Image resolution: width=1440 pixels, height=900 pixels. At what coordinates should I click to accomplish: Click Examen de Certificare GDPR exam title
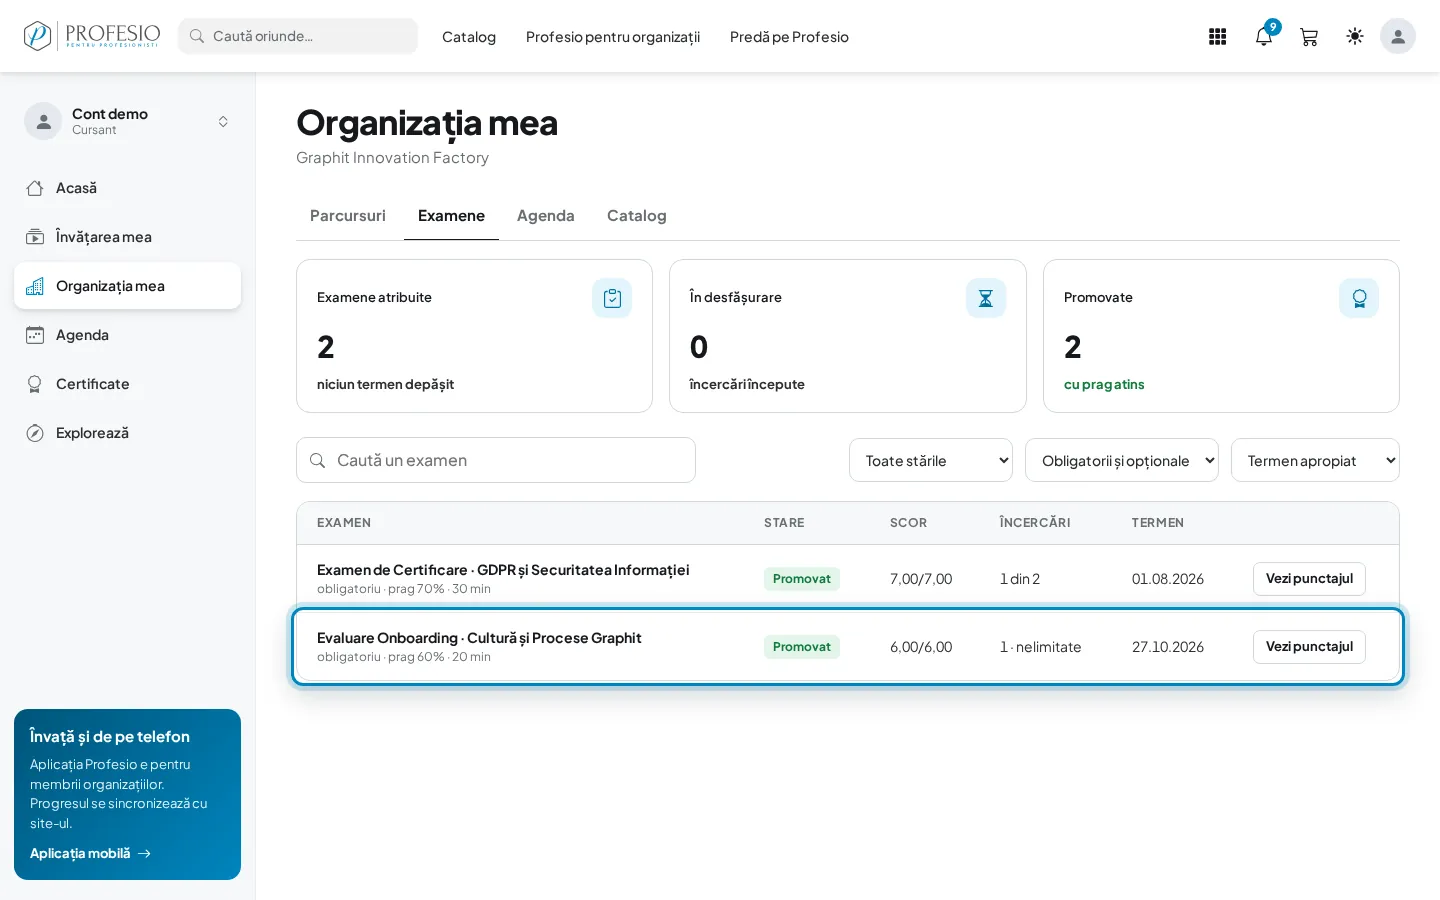click(x=503, y=570)
